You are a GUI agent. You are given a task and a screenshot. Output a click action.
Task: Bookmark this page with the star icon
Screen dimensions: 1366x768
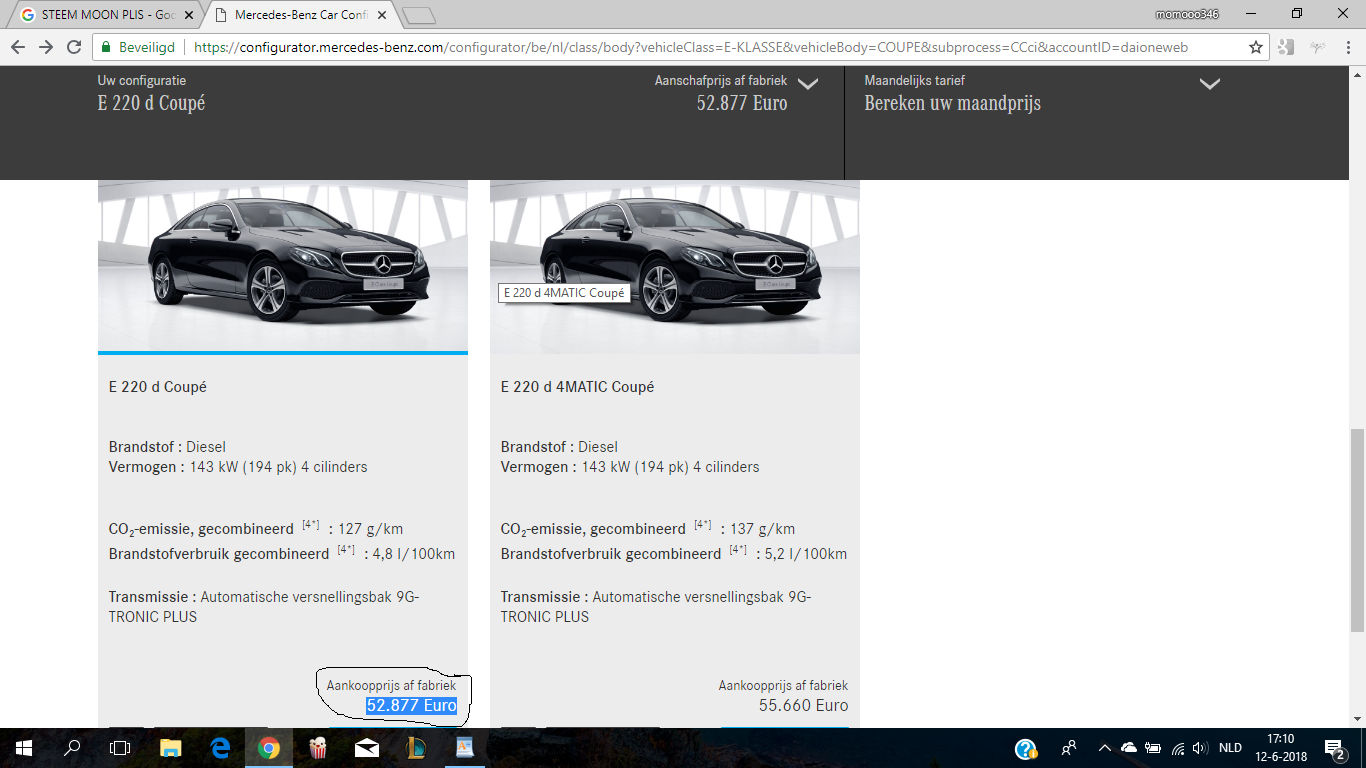tap(1256, 47)
